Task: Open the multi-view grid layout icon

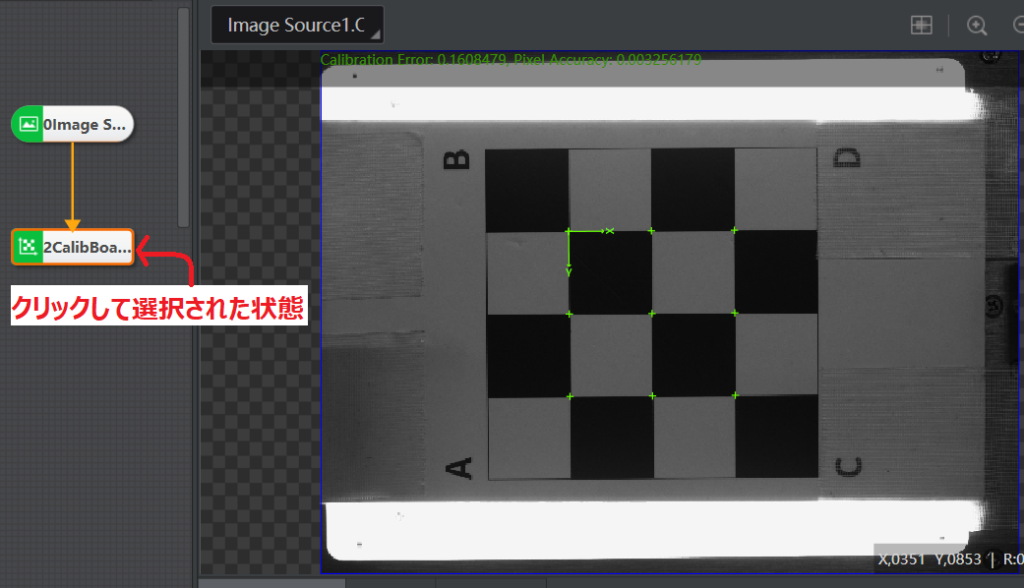Action: 921,25
